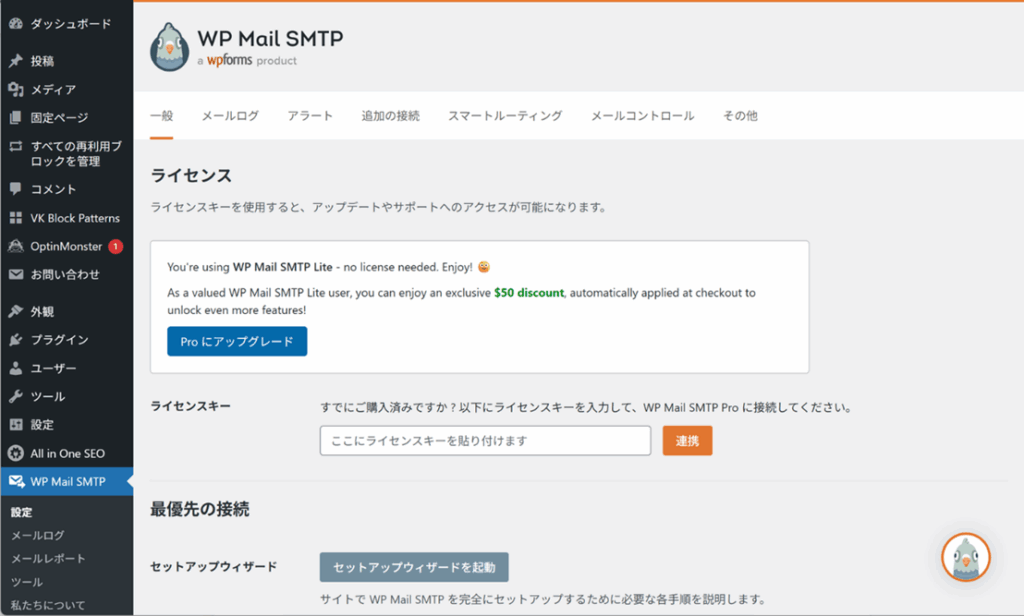Click the orange 連携 button
This screenshot has width=1024, height=616.
click(x=687, y=441)
